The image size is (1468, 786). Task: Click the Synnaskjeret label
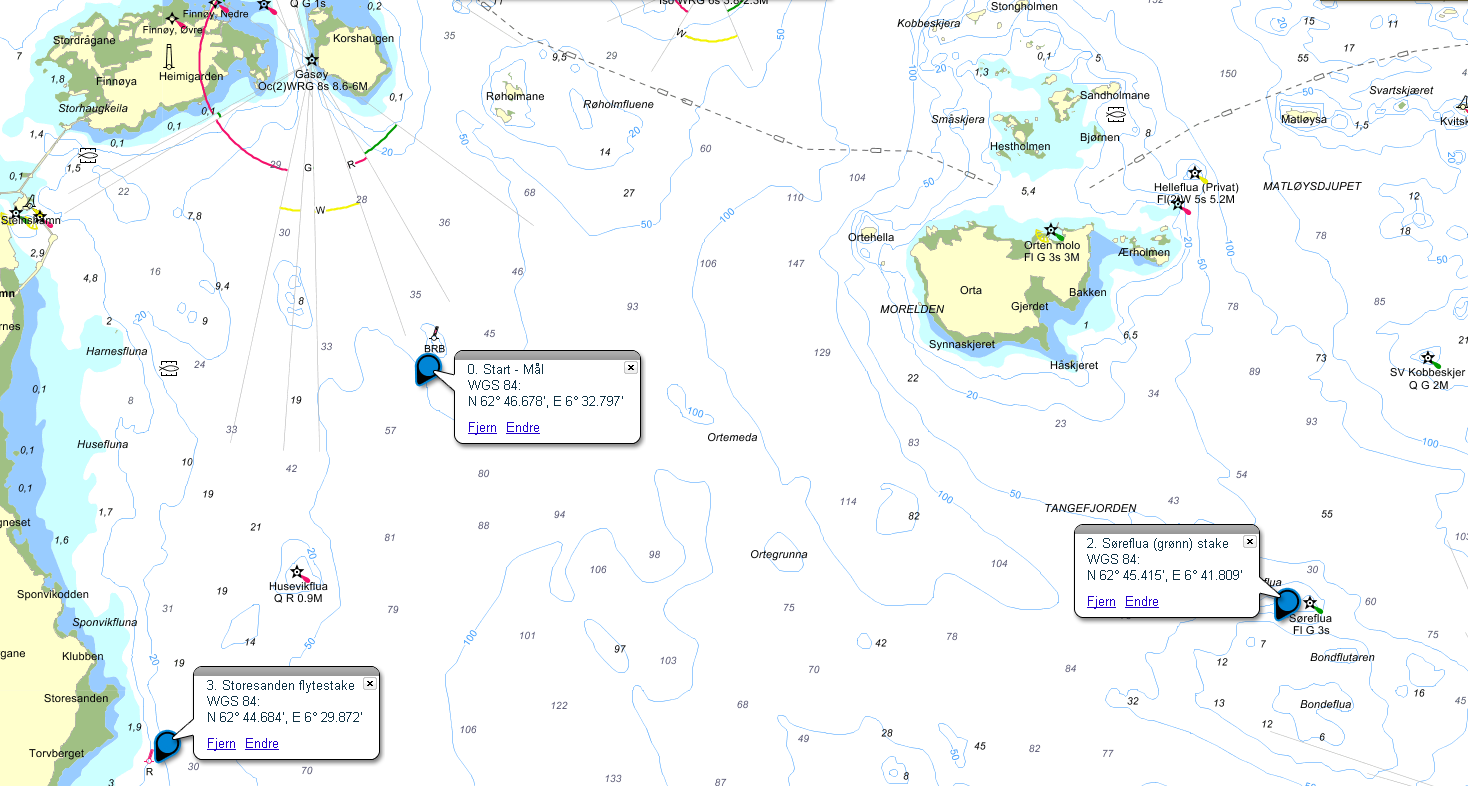(962, 343)
